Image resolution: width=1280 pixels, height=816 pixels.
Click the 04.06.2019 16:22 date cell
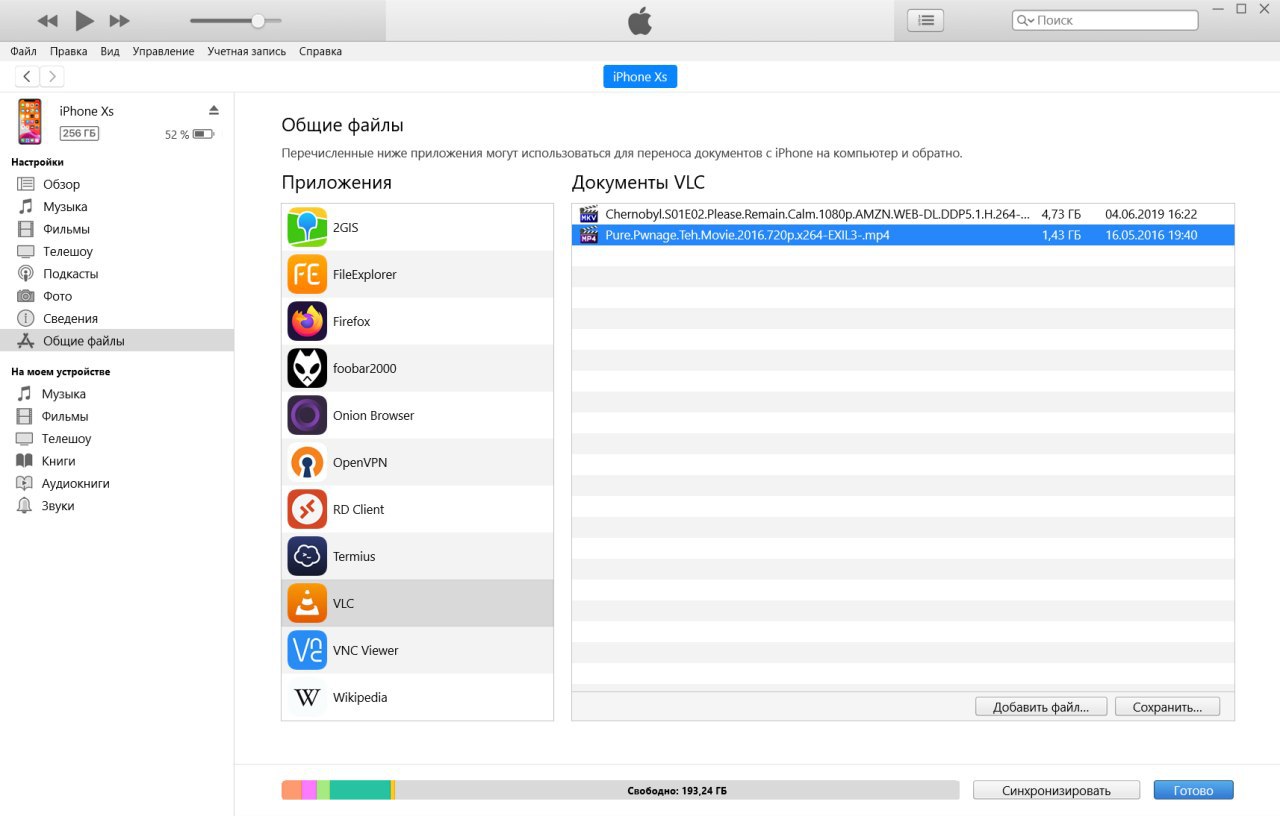[1151, 214]
